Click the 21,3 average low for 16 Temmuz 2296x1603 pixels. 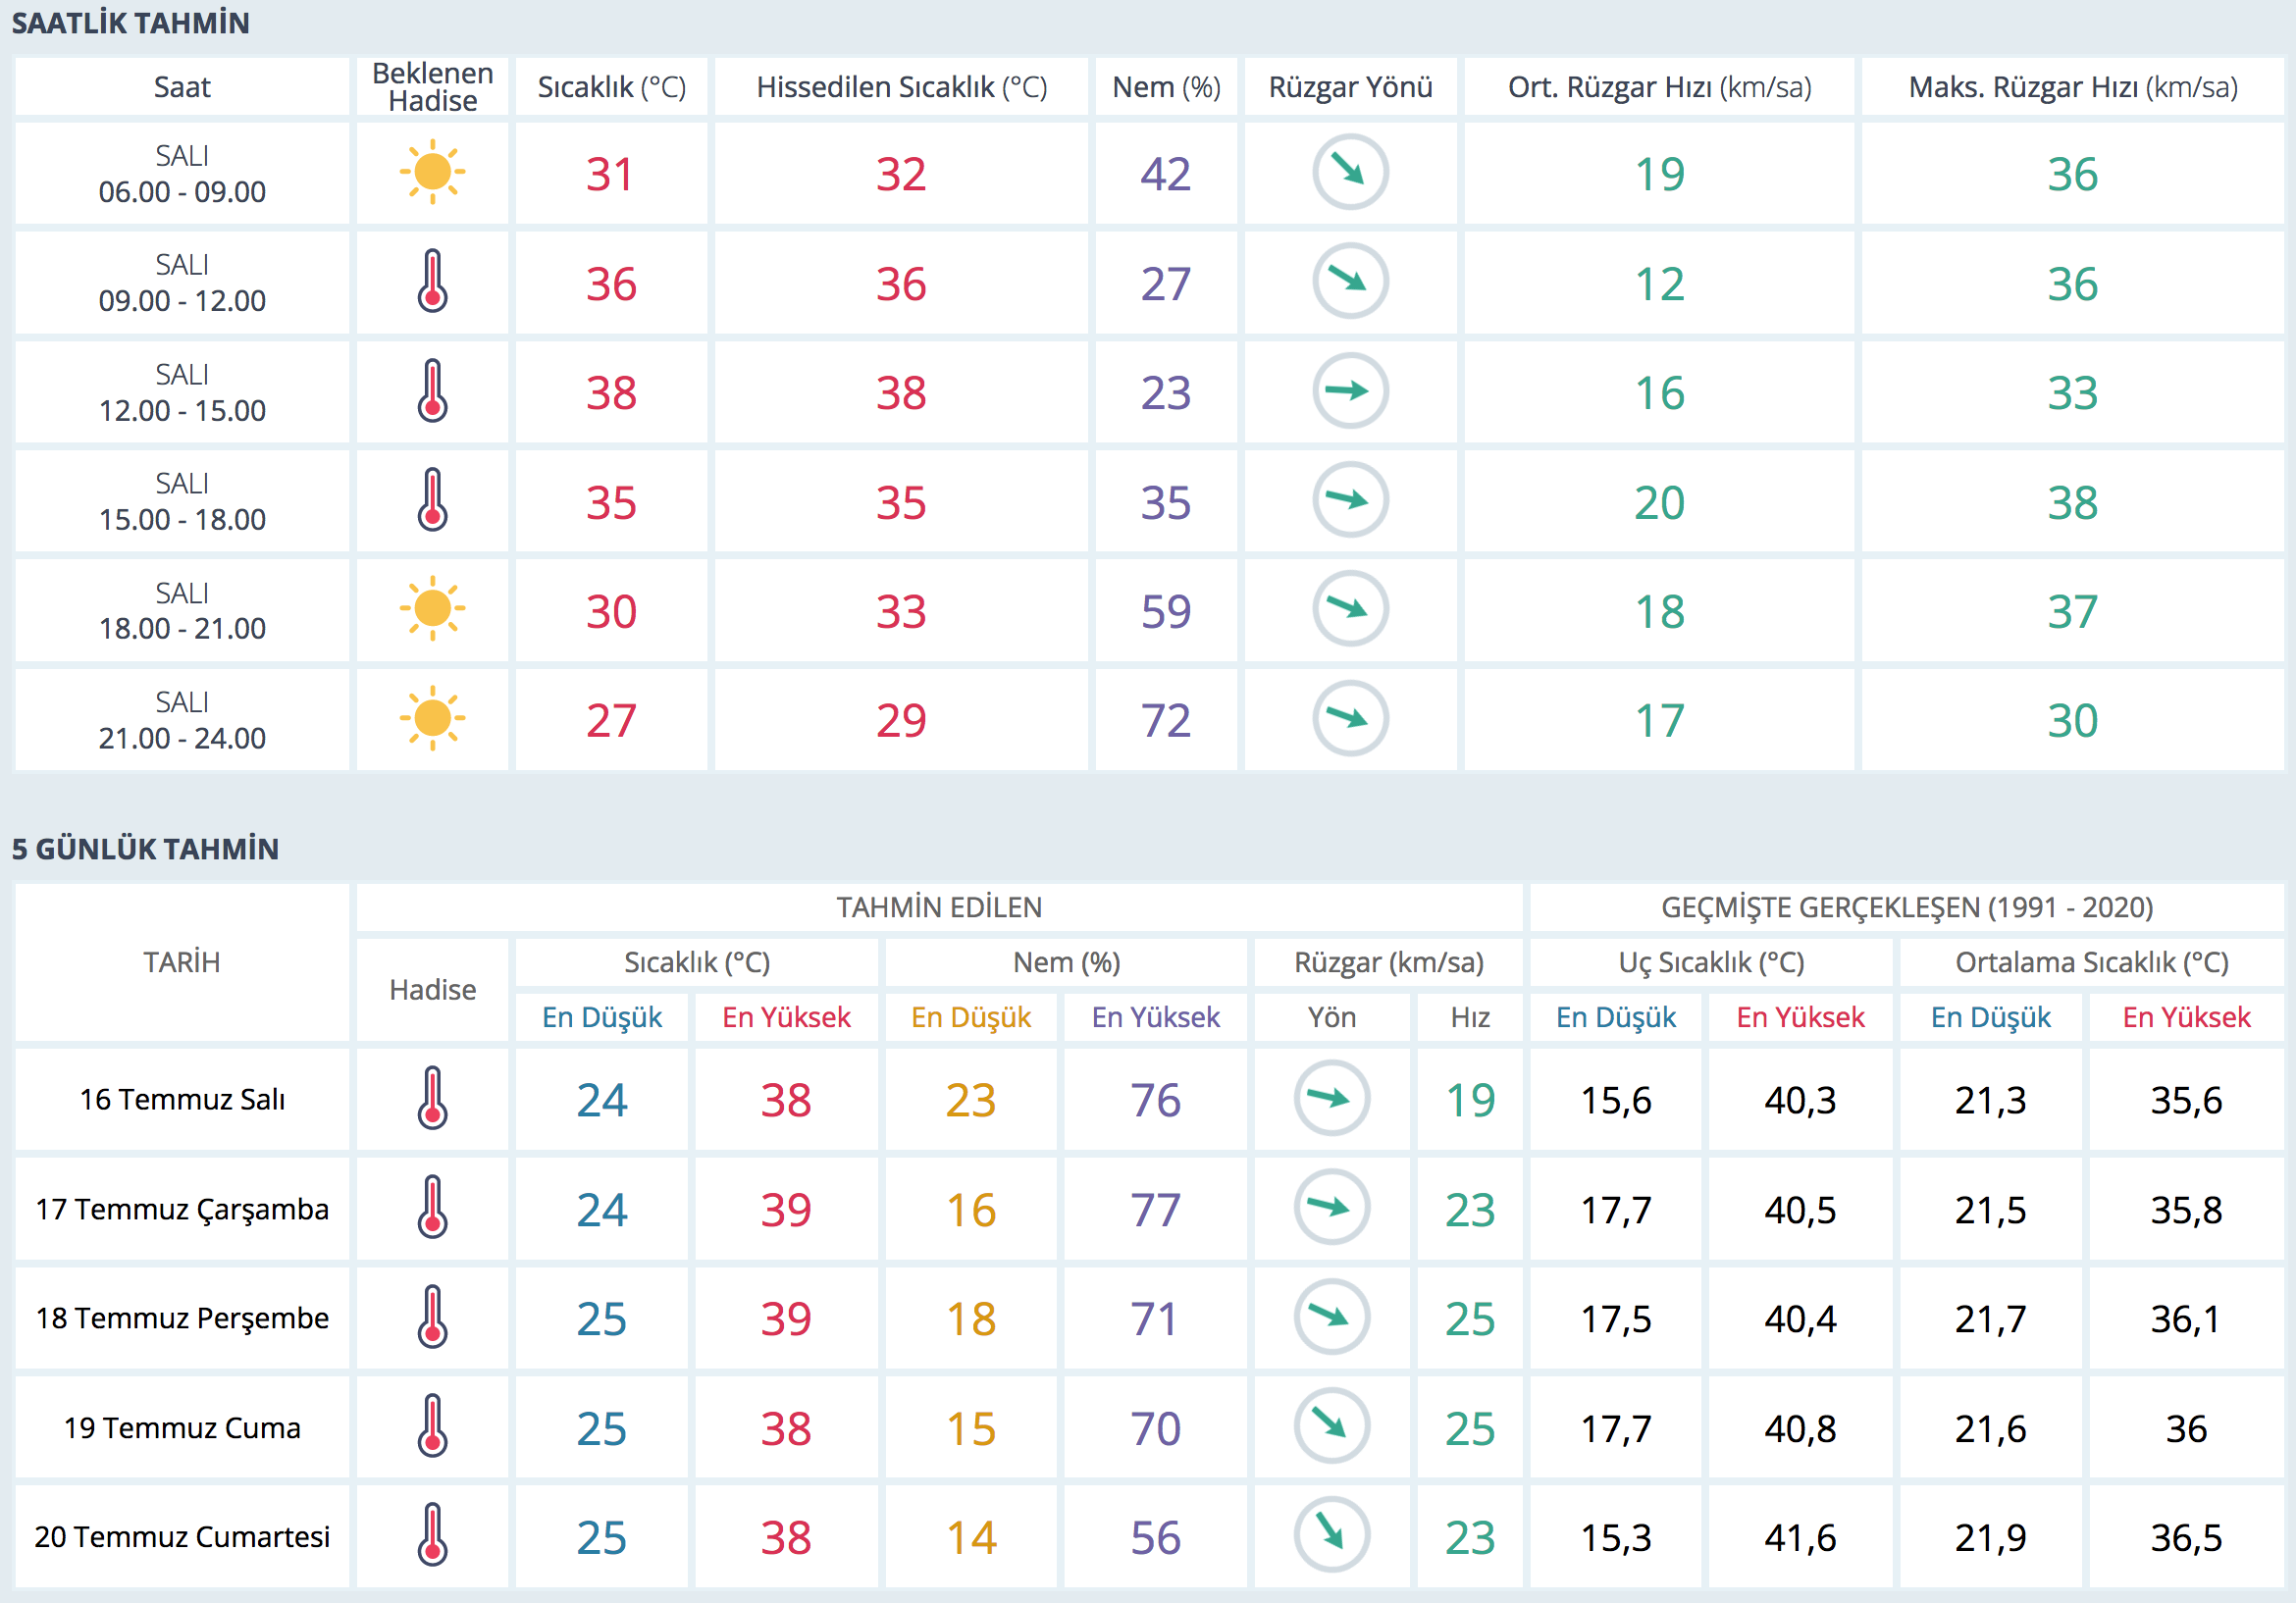point(1990,1100)
